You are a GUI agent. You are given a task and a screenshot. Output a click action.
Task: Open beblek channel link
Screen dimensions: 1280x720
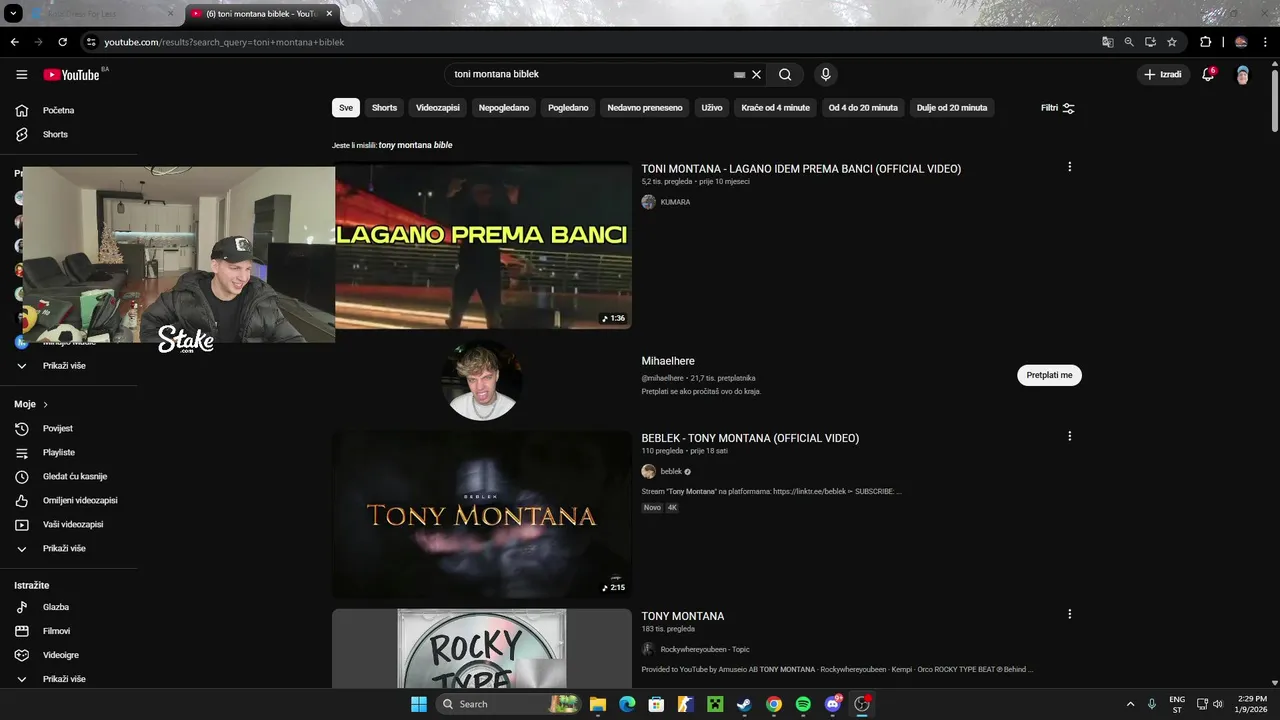671,471
